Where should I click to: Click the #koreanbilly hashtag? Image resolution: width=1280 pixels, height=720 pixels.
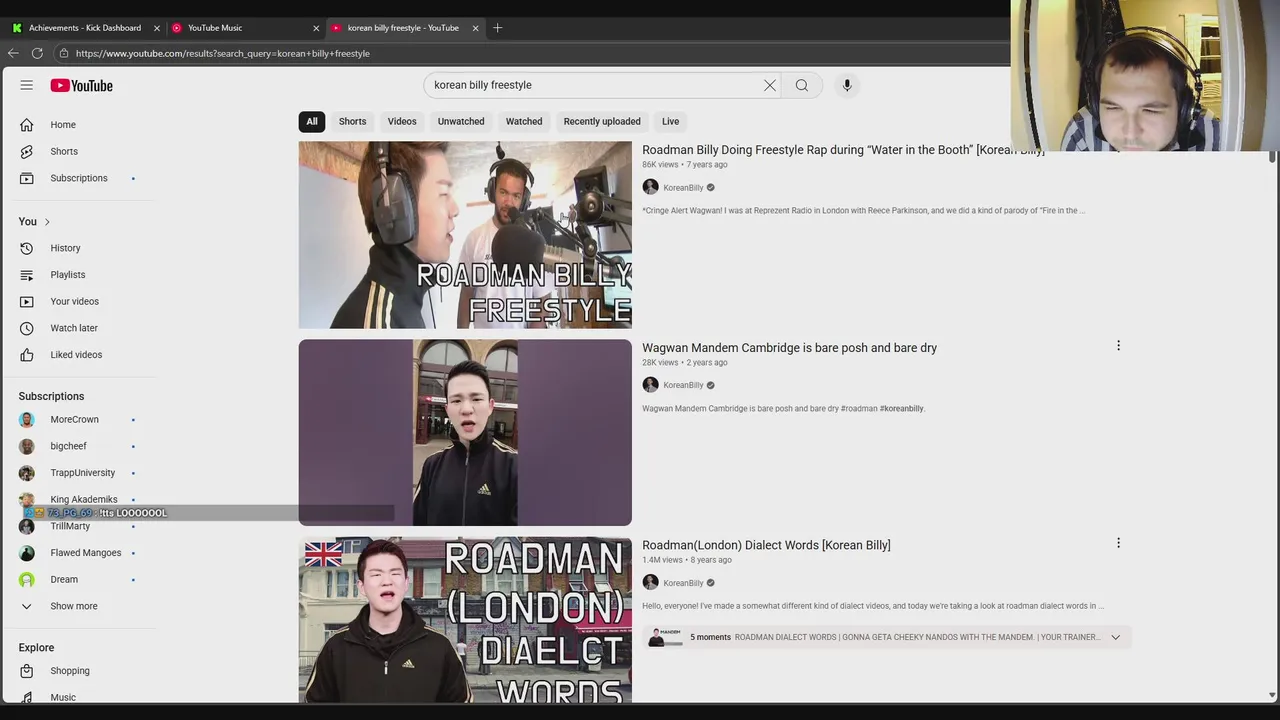click(x=902, y=409)
